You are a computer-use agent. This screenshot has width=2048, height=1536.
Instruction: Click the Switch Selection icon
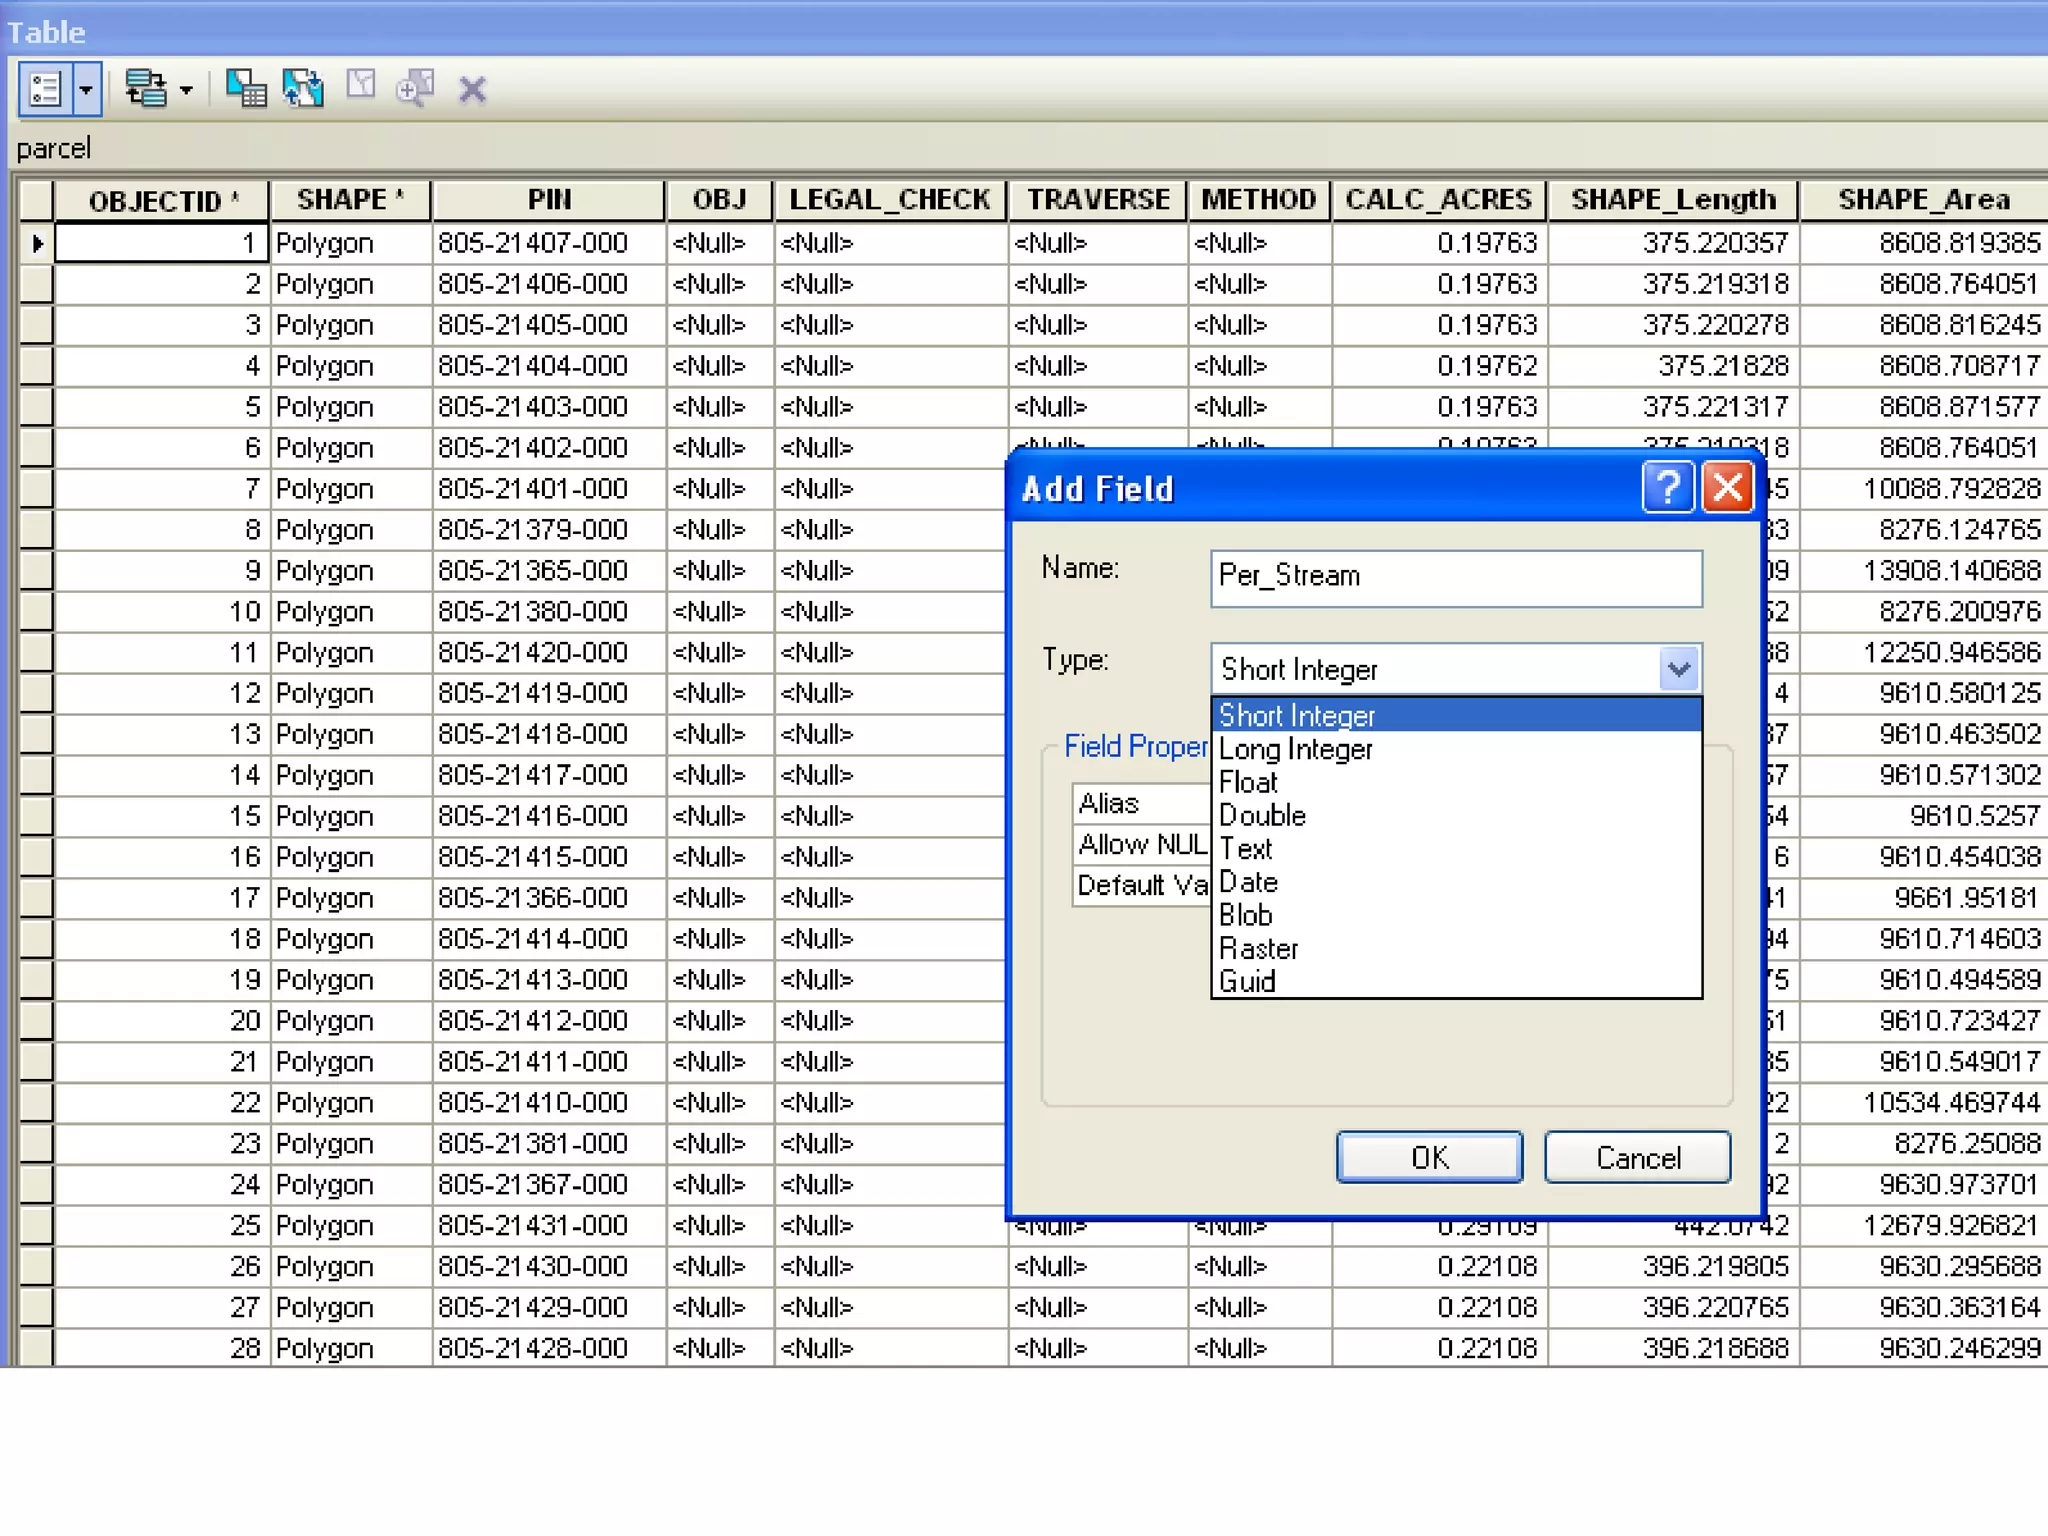point(303,89)
